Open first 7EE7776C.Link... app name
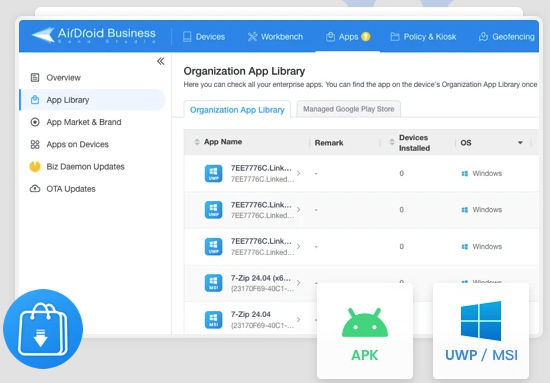 [x=261, y=168]
